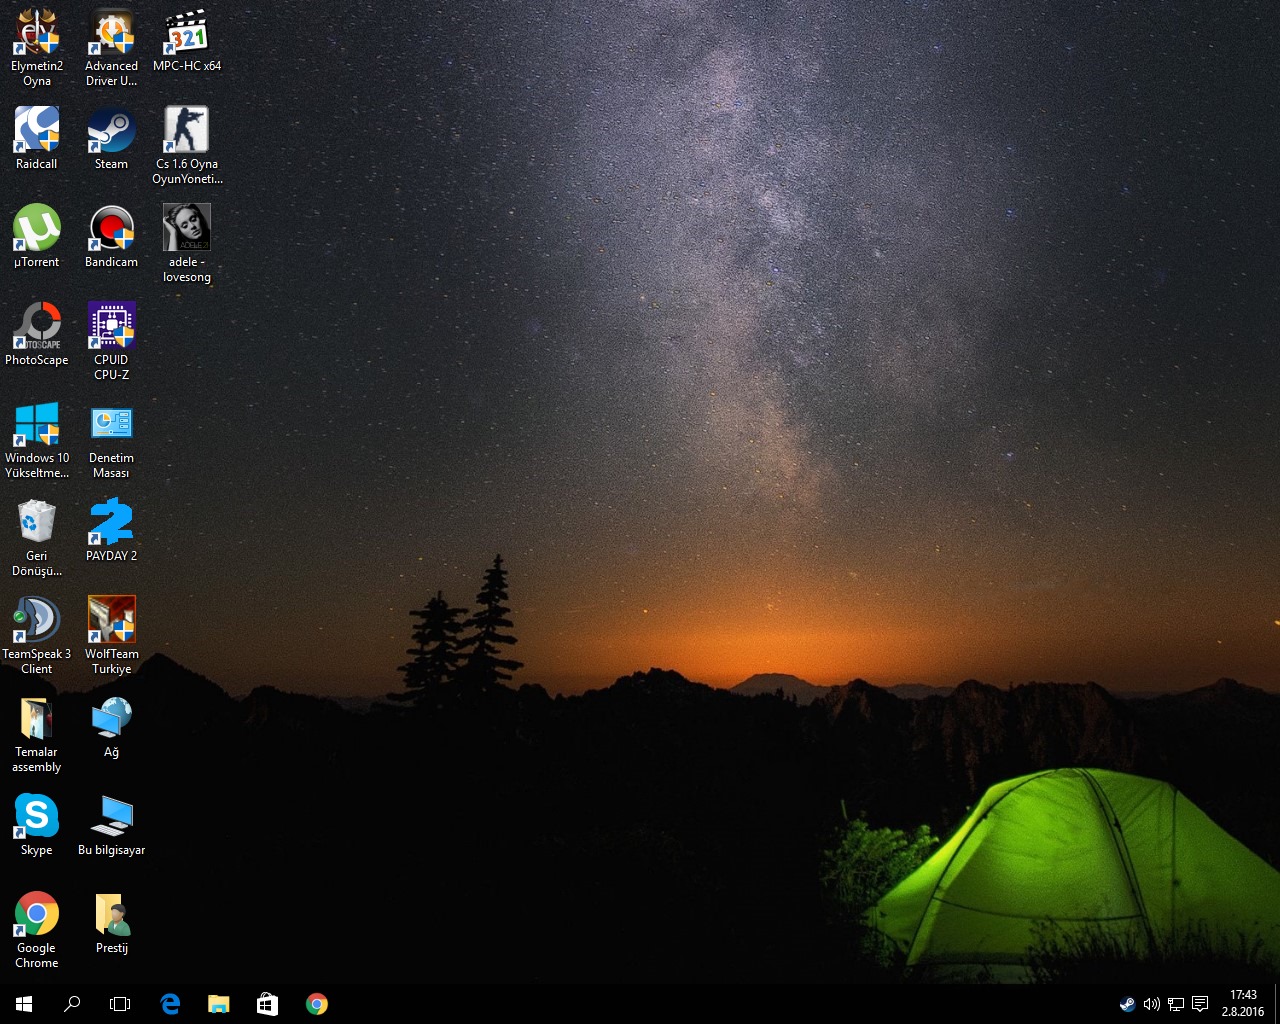Select the Geri Dönüşüm recycle bin
Image resolution: width=1280 pixels, height=1024 pixels.
pyautogui.click(x=37, y=537)
